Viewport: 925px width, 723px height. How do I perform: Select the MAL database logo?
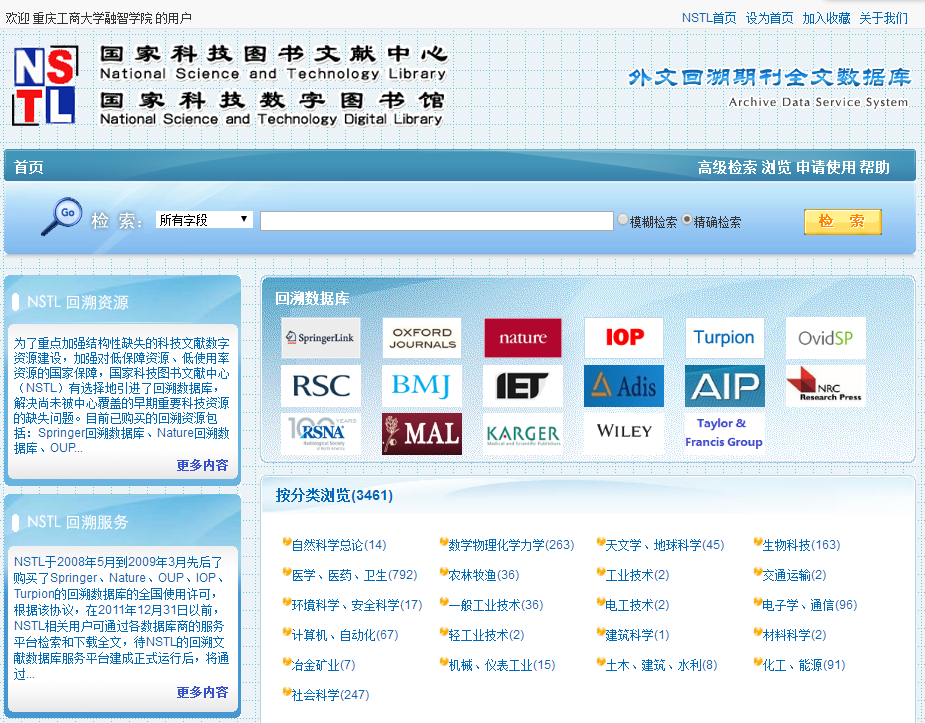coord(422,433)
